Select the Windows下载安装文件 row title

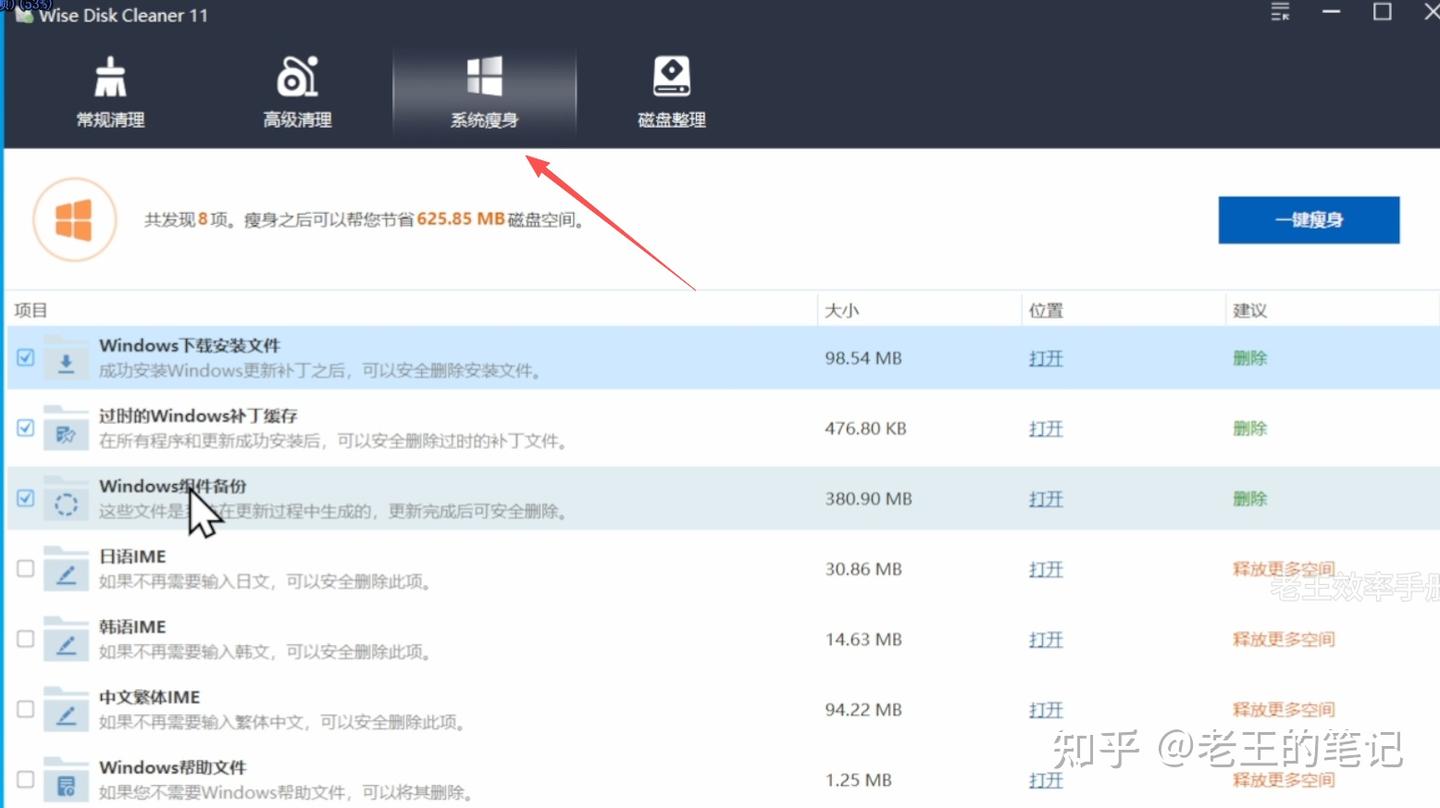190,345
